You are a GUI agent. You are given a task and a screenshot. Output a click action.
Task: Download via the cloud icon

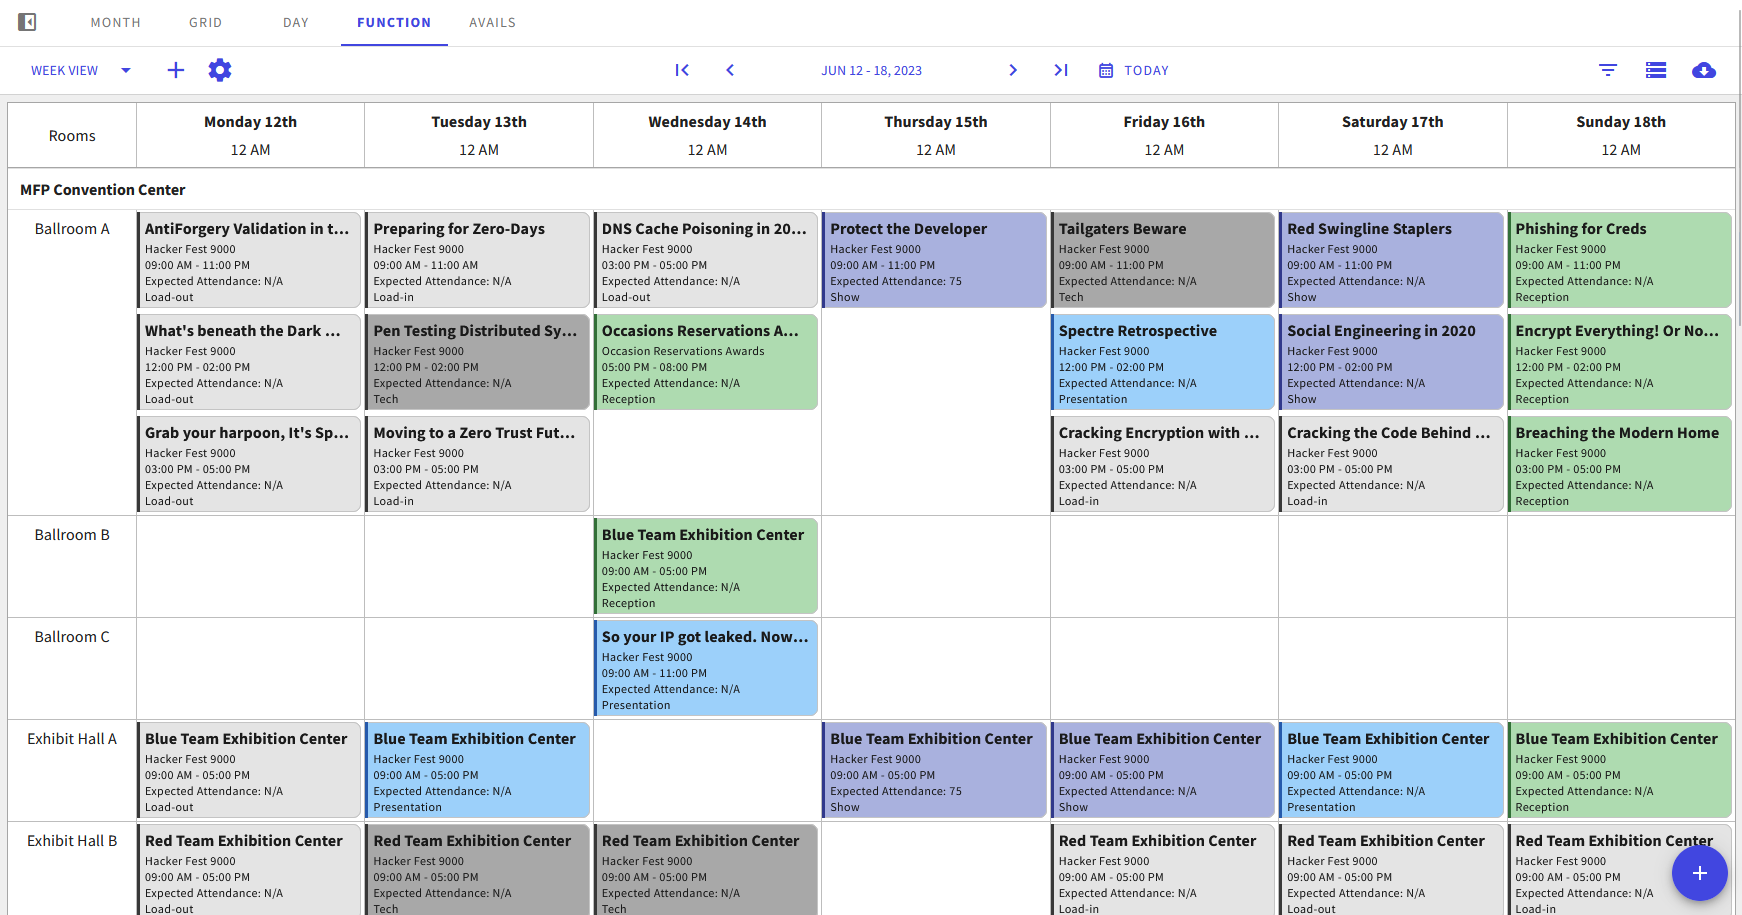[1704, 70]
